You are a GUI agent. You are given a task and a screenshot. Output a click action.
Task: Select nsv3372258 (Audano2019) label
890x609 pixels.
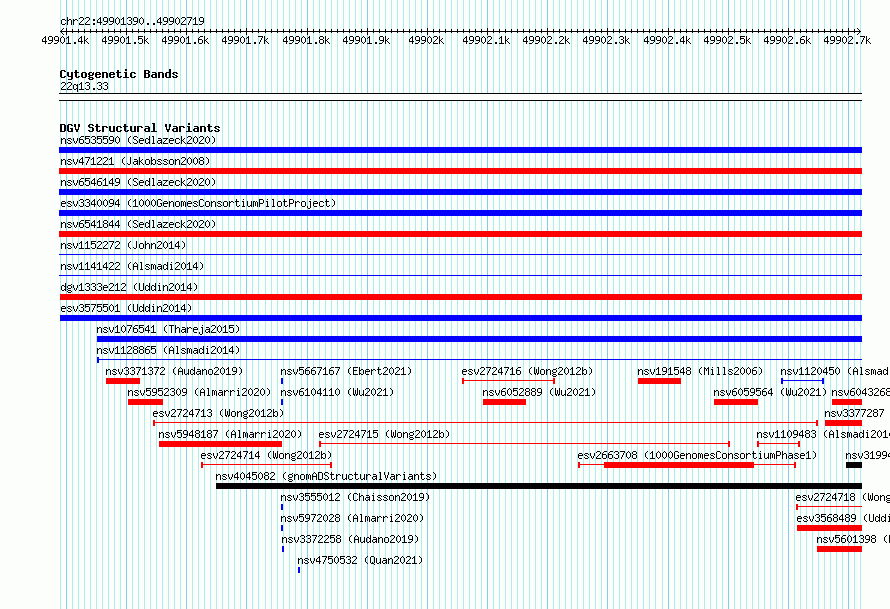(350, 539)
